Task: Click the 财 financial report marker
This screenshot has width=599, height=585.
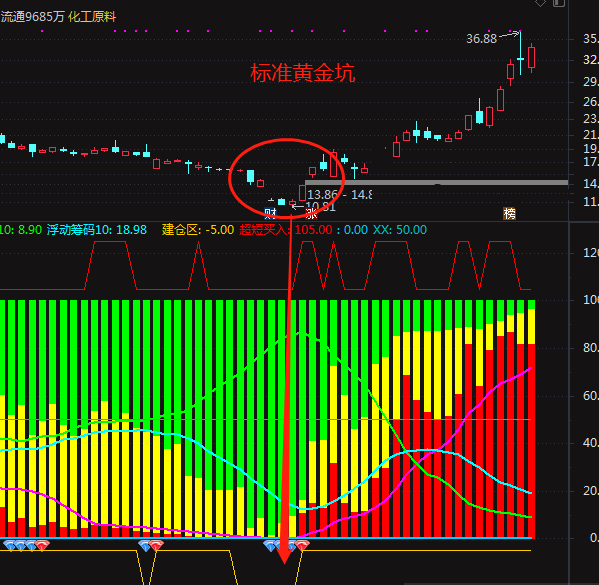Action: pyautogui.click(x=270, y=214)
